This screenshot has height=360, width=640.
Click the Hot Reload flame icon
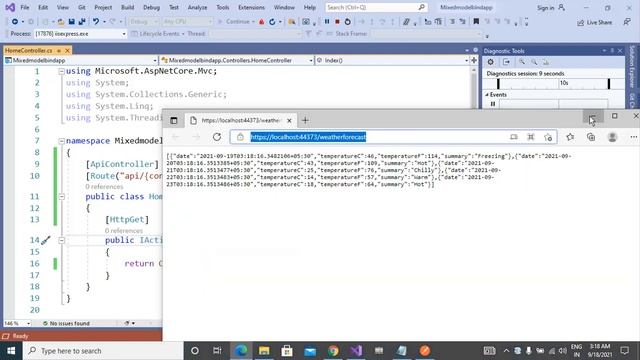coord(262,22)
